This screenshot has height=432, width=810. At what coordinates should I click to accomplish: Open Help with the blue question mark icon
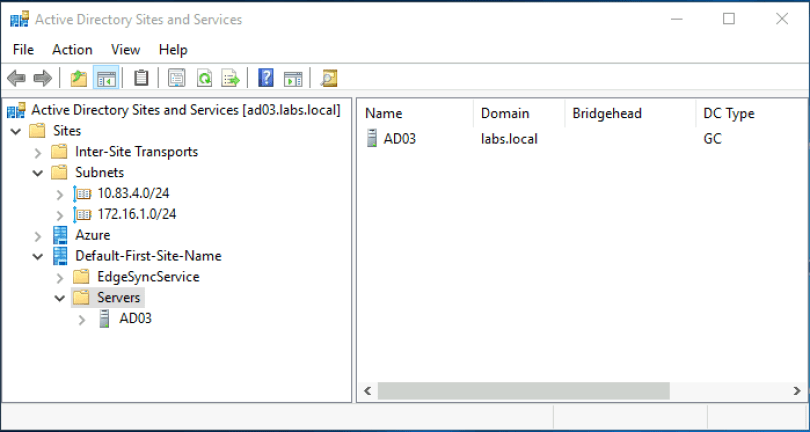point(266,78)
